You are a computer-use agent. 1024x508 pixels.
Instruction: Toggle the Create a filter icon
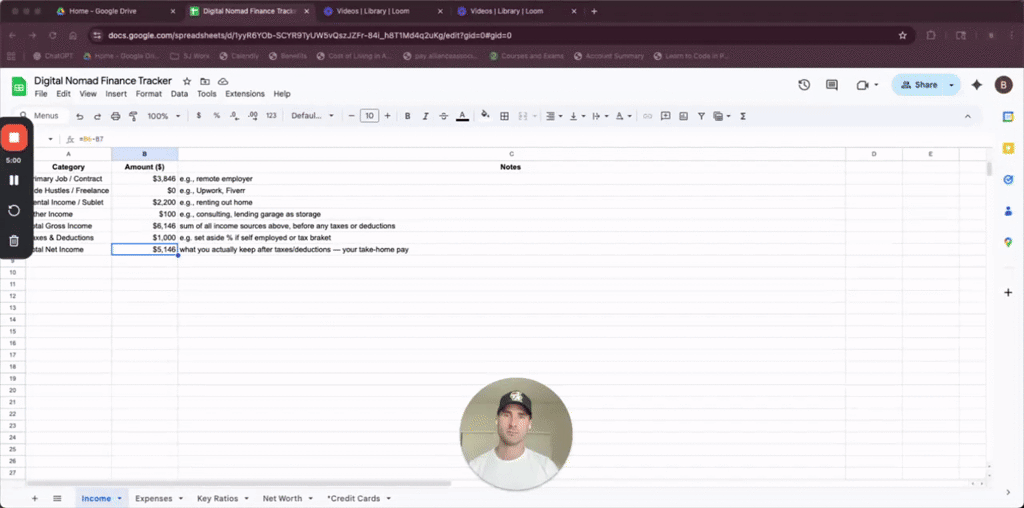(x=701, y=116)
